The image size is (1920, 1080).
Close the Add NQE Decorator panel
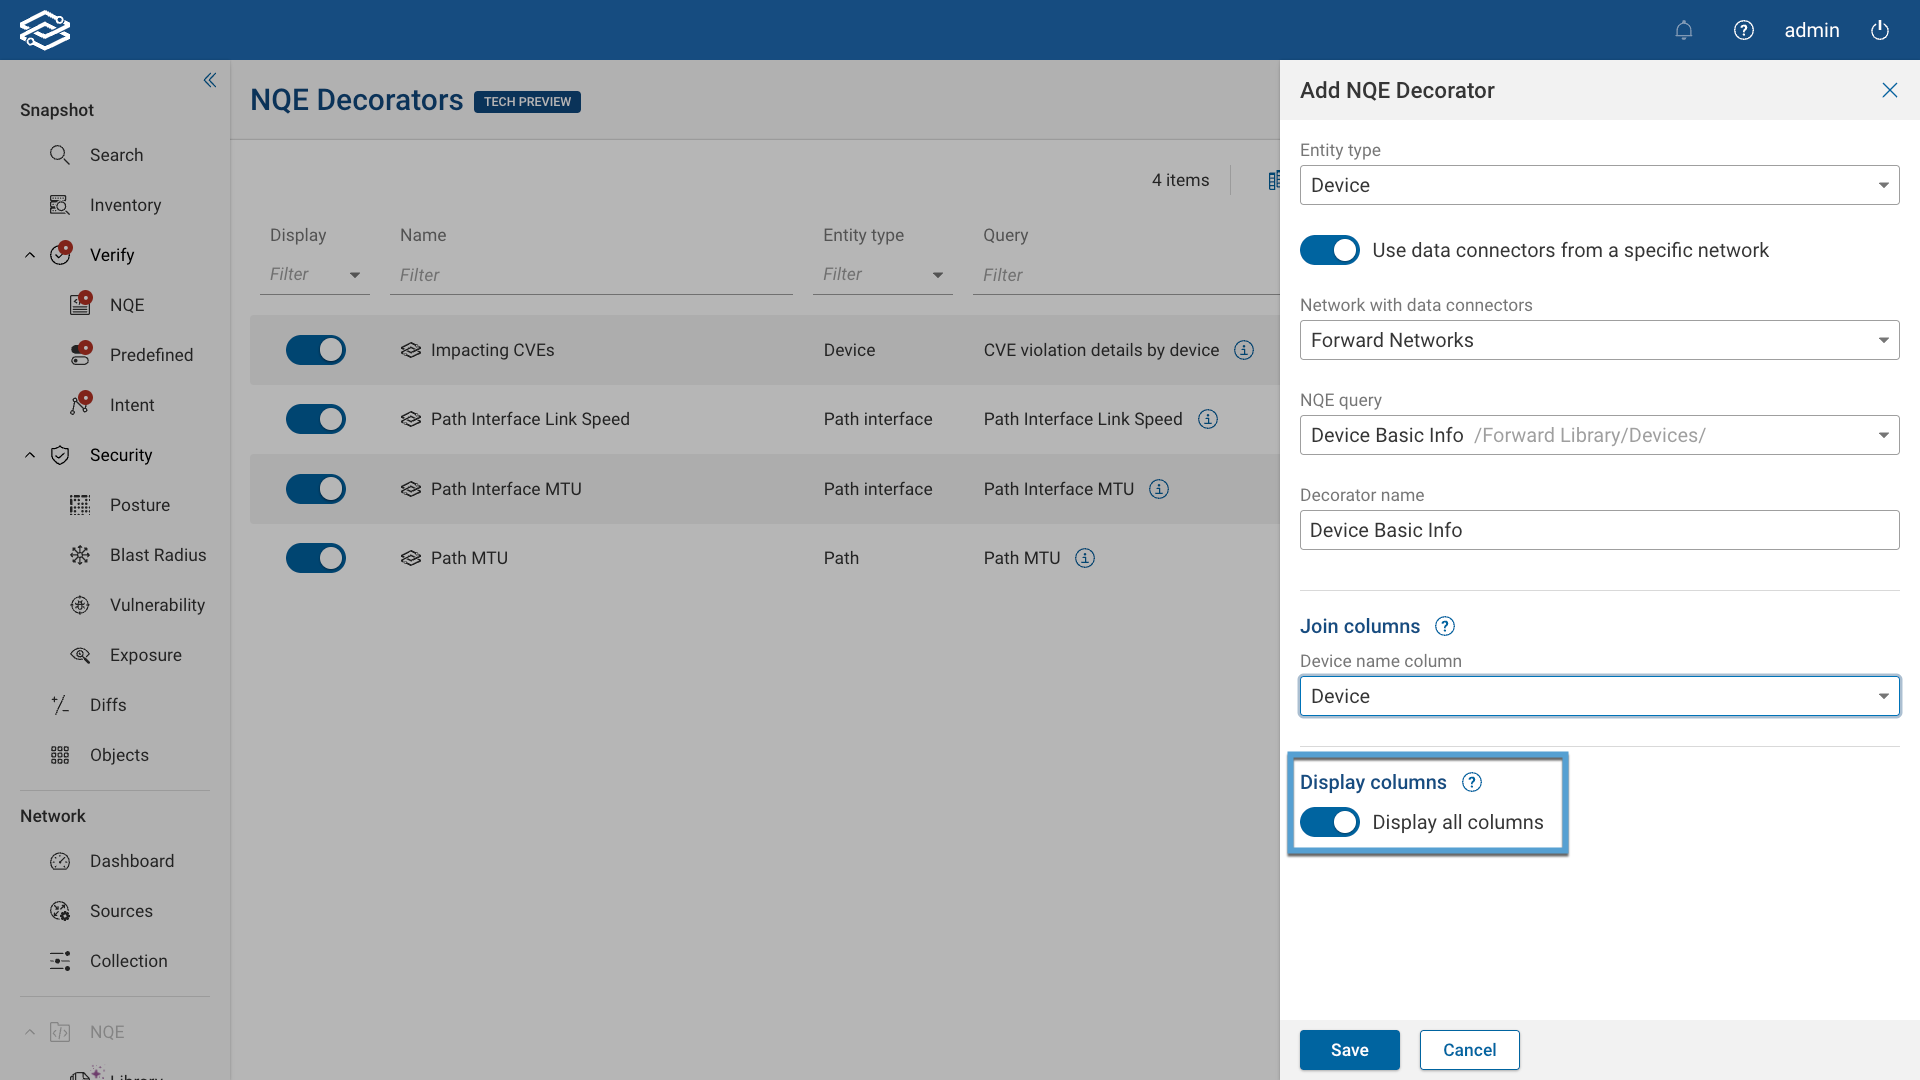[1890, 90]
